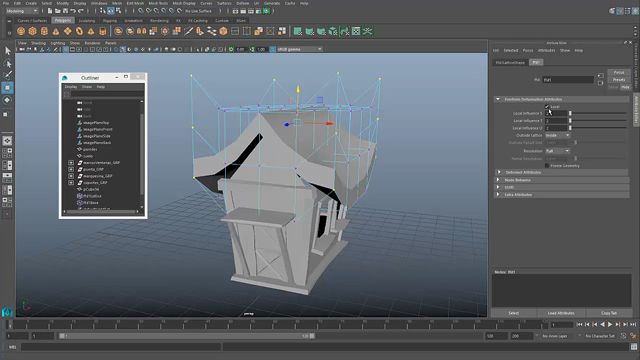
Task: Click the New Scene icon in status line
Action: point(49,11)
